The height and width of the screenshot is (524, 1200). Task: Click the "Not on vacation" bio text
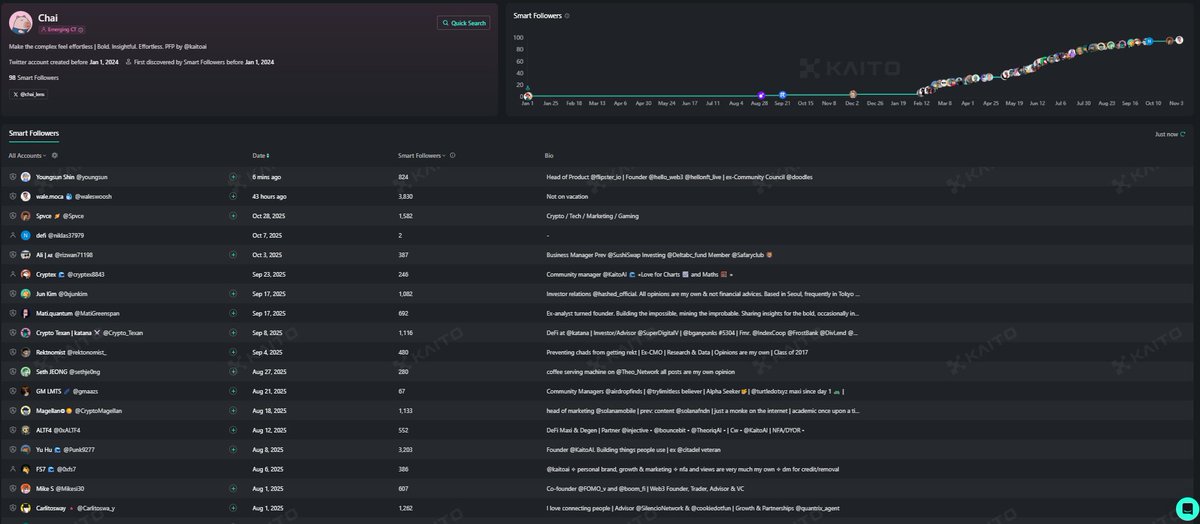(567, 196)
